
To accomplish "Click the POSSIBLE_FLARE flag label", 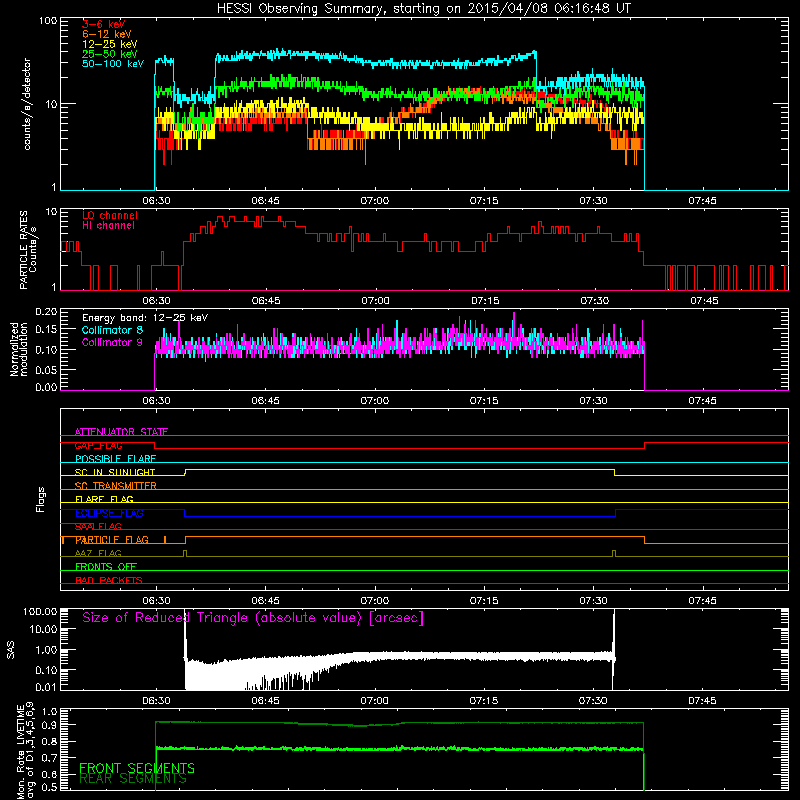I will [115, 459].
